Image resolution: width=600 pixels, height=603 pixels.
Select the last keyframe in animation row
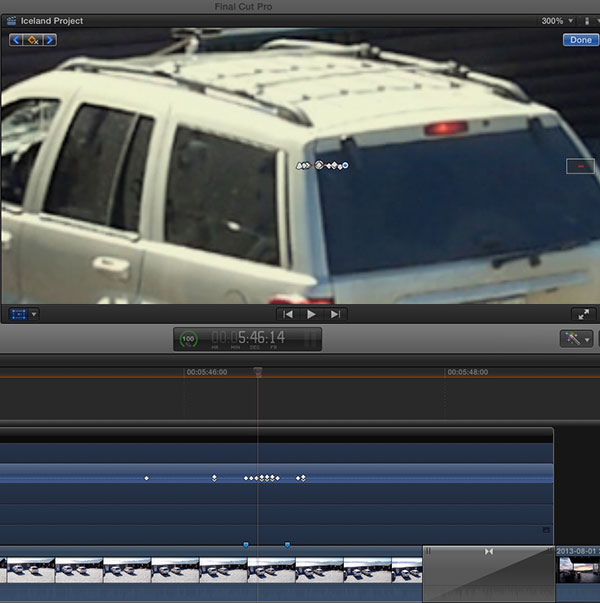click(x=303, y=478)
